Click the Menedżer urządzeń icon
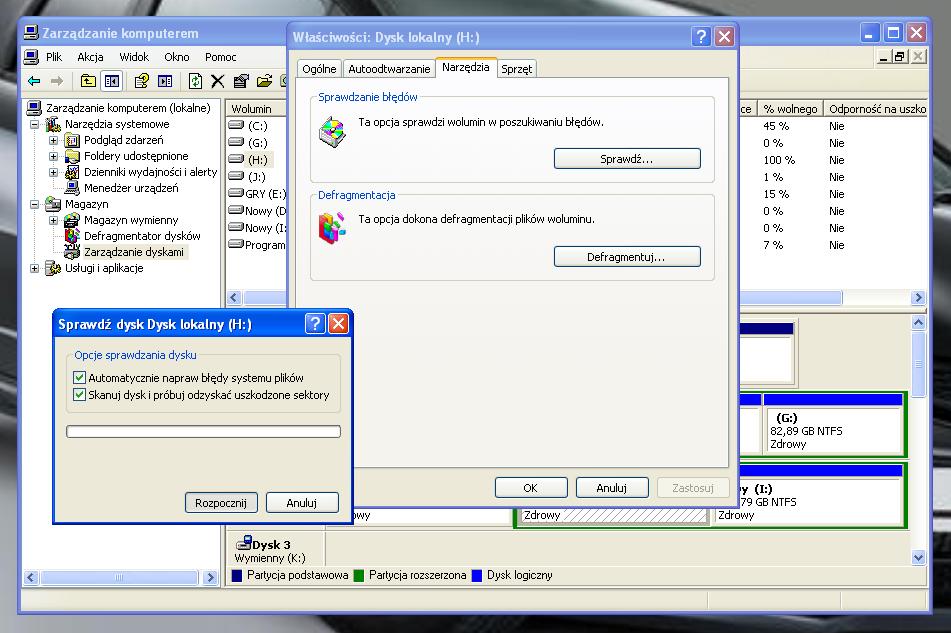 [x=72, y=188]
